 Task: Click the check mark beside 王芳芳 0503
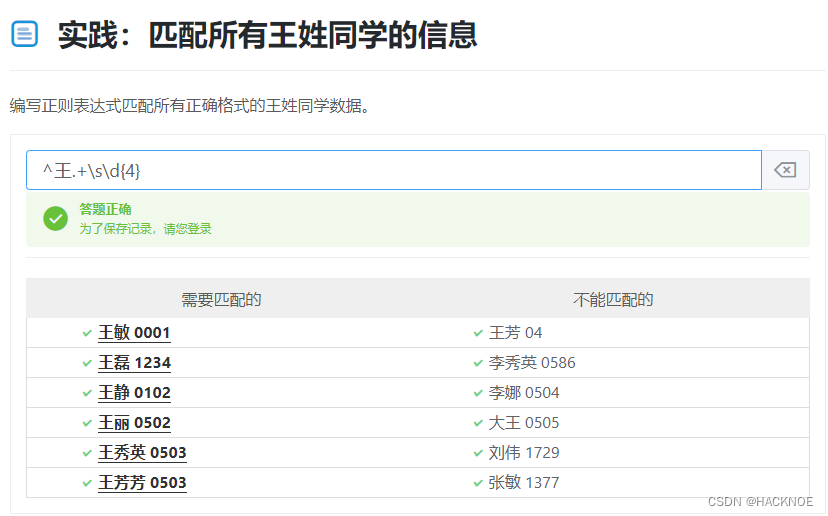(x=87, y=483)
